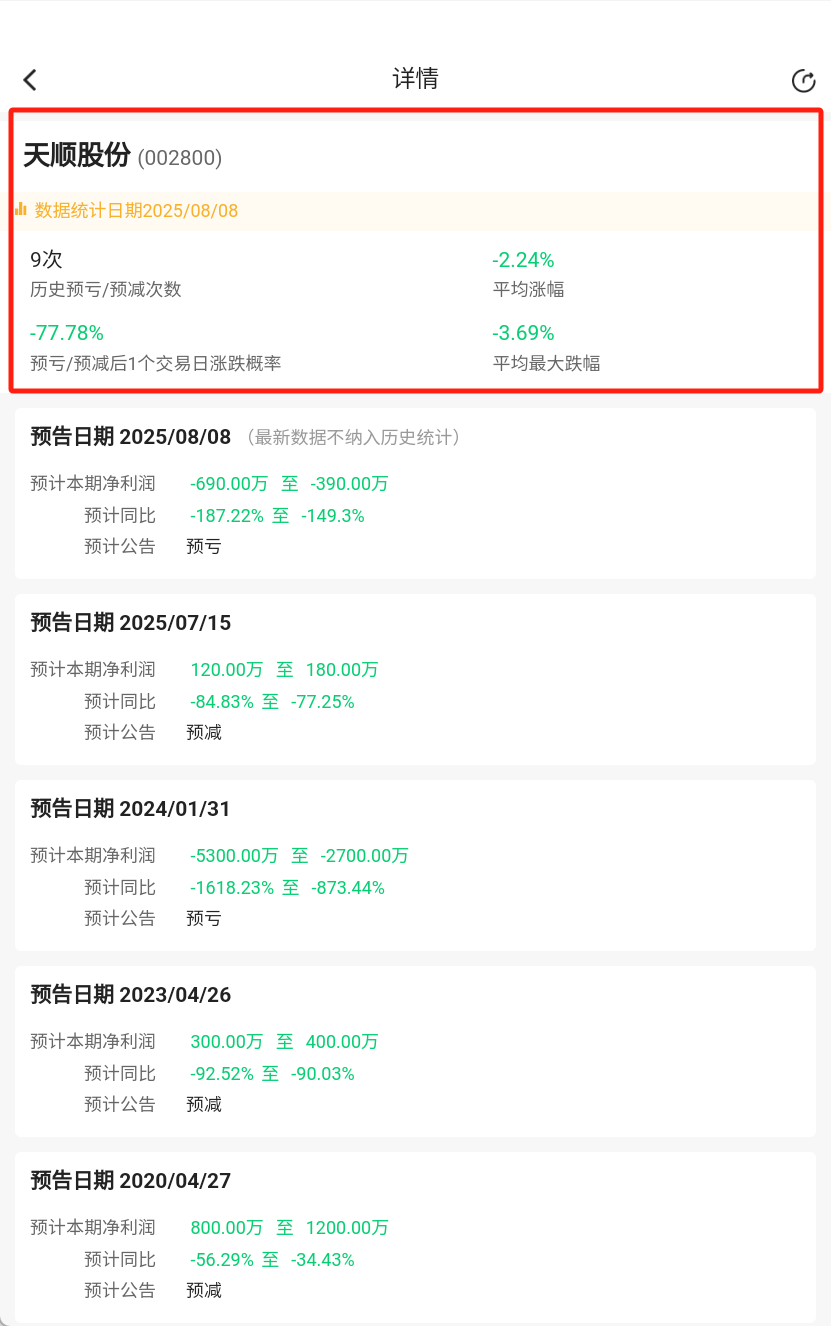Open the 预告日期 2025/07/15 card
Viewport: 831px width, 1326px height.
pos(415,679)
